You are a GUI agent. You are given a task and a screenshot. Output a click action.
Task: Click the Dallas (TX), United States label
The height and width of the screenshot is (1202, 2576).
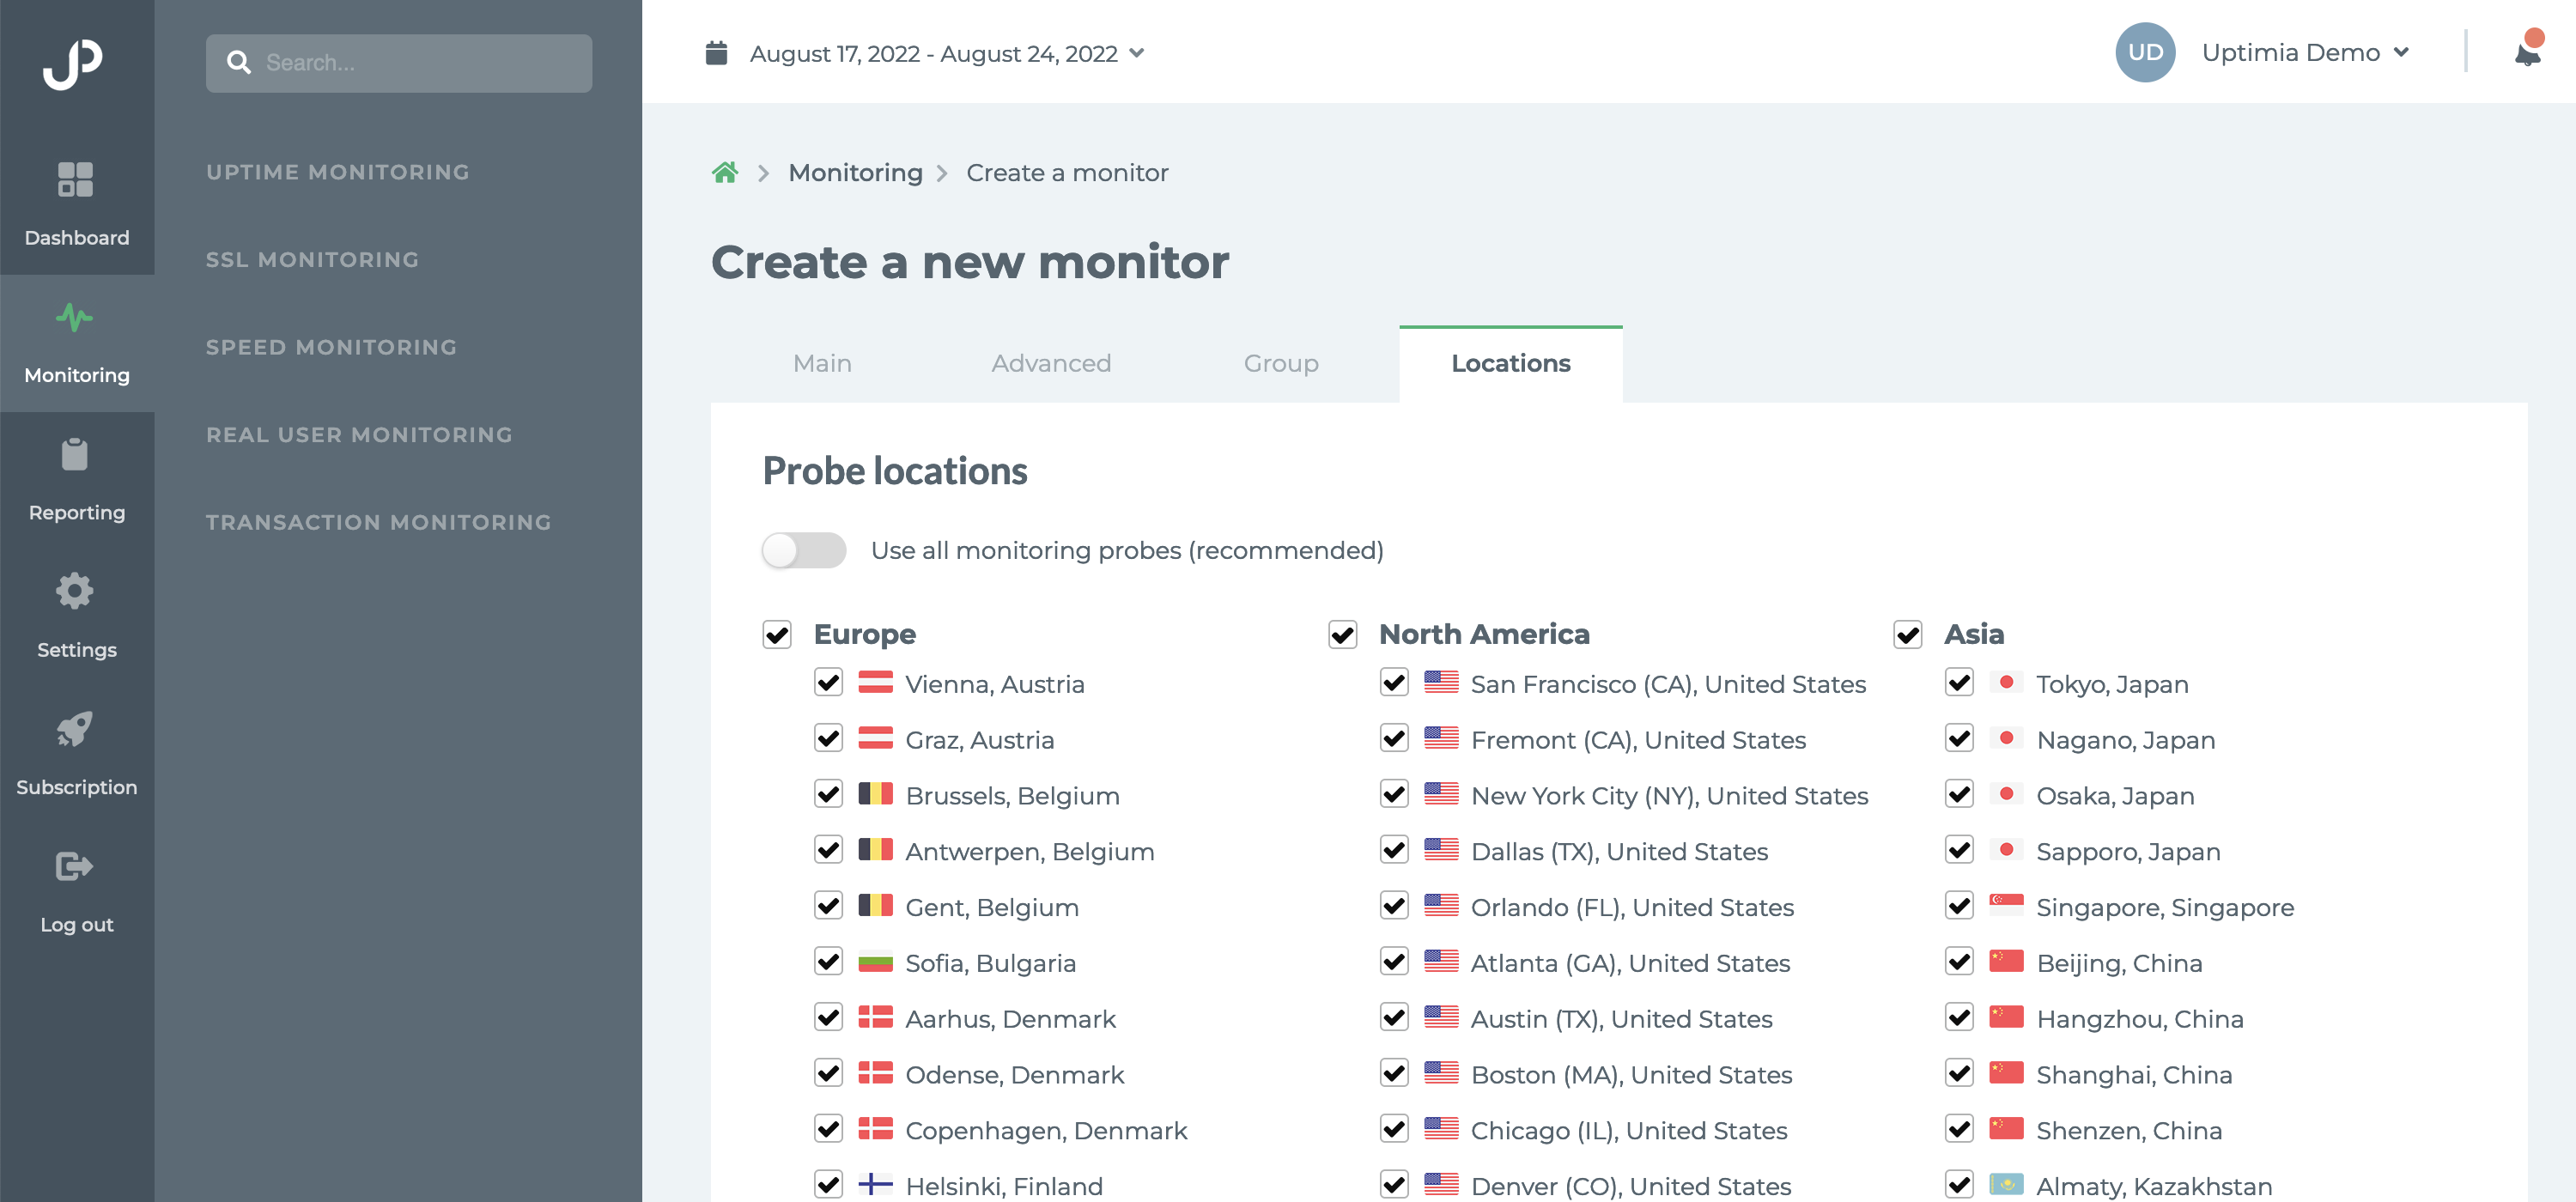(1619, 851)
